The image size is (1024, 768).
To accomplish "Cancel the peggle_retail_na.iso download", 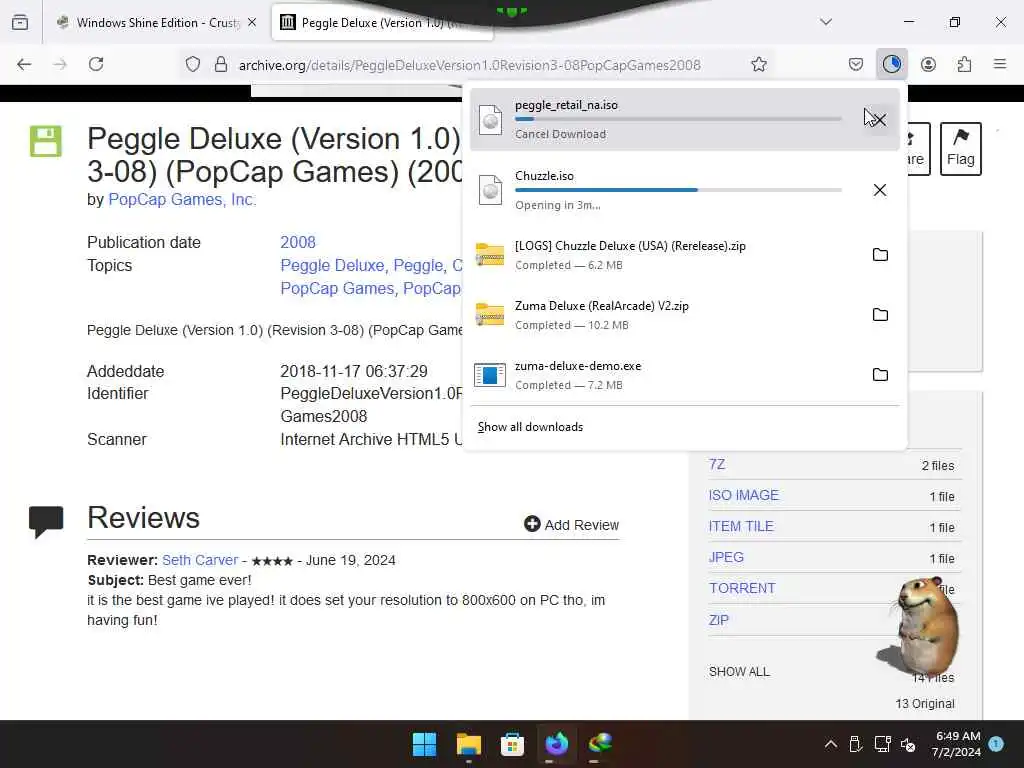I will click(880, 120).
